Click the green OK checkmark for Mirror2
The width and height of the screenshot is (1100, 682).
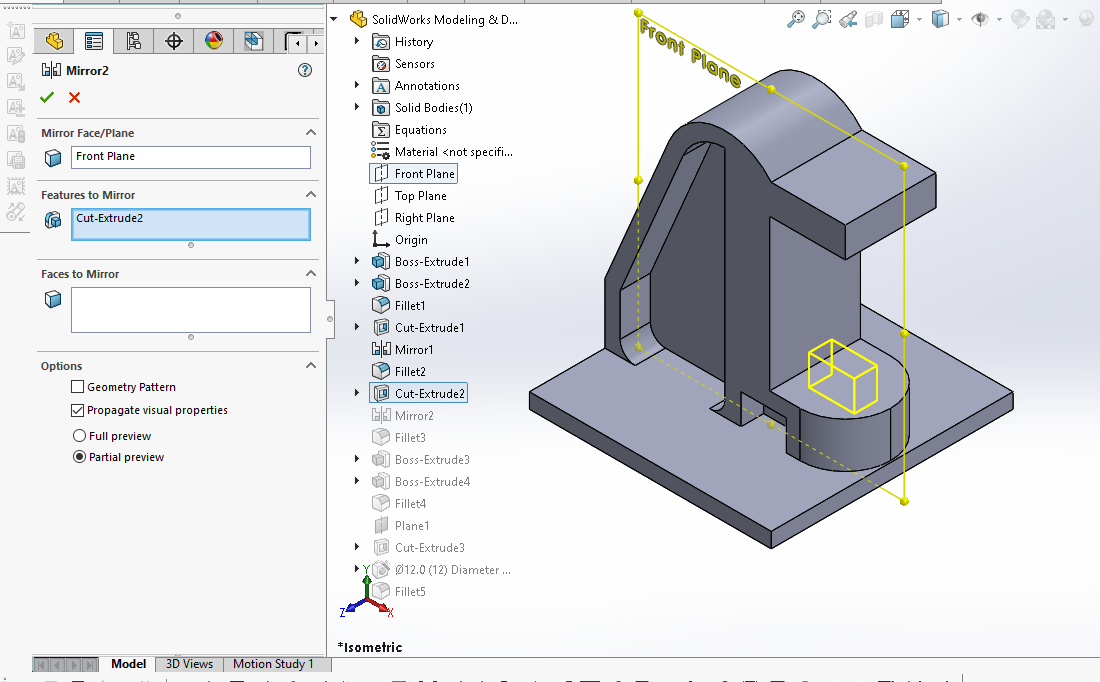pos(46,97)
